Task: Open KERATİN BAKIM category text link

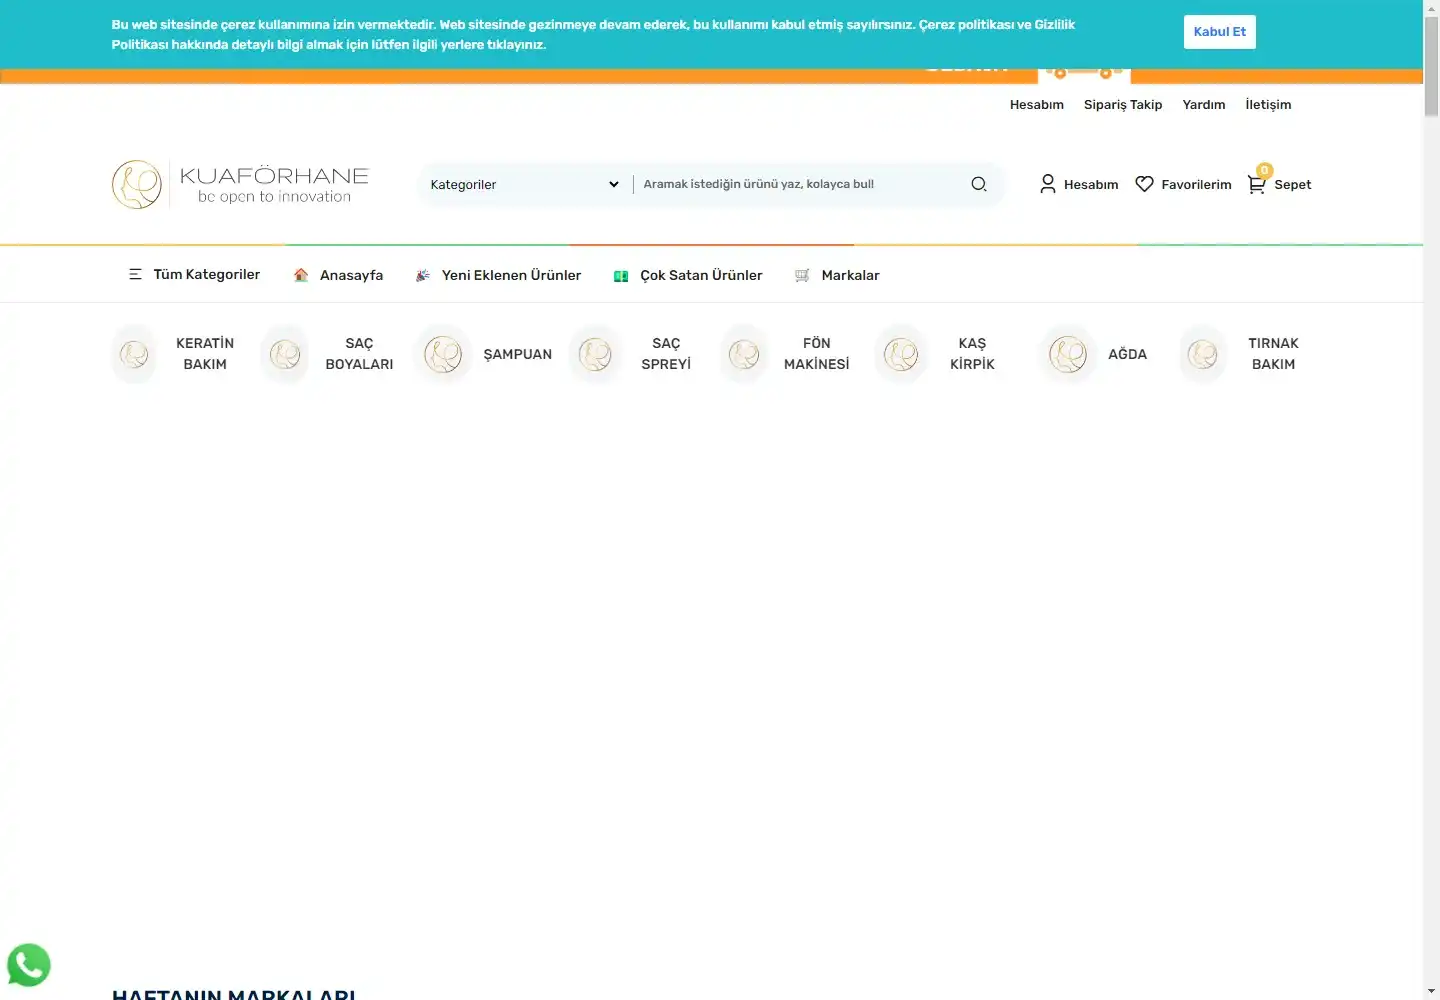Action: (205, 354)
